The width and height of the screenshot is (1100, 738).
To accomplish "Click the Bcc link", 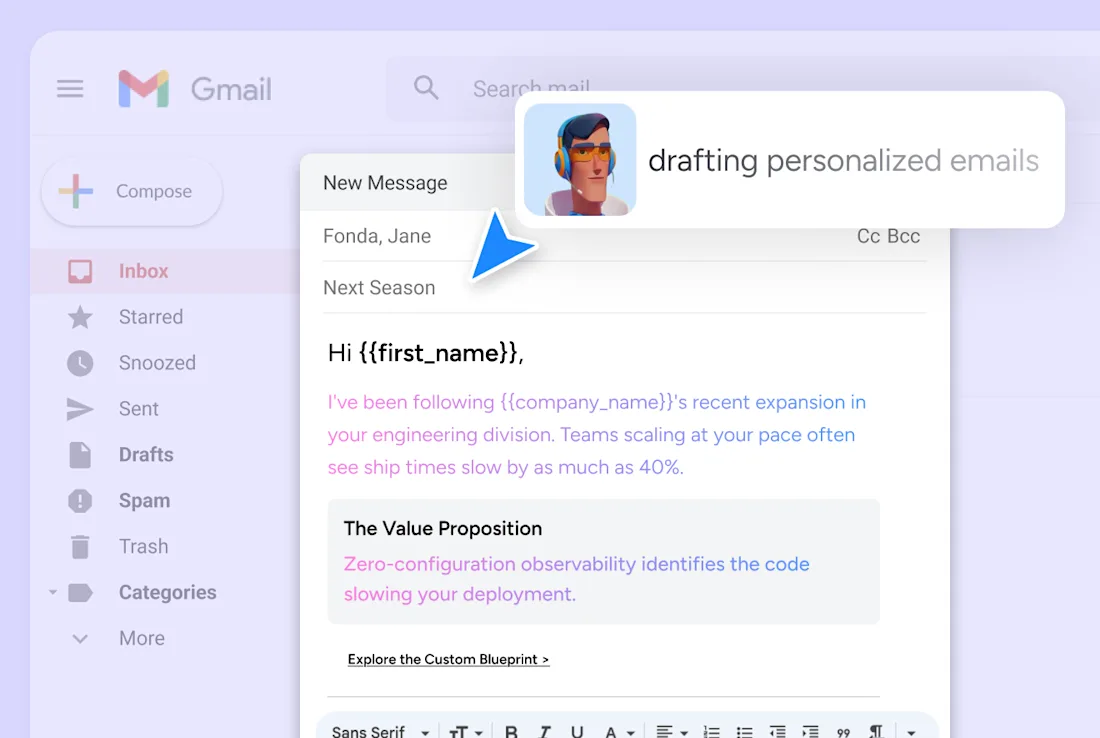I will (x=904, y=236).
